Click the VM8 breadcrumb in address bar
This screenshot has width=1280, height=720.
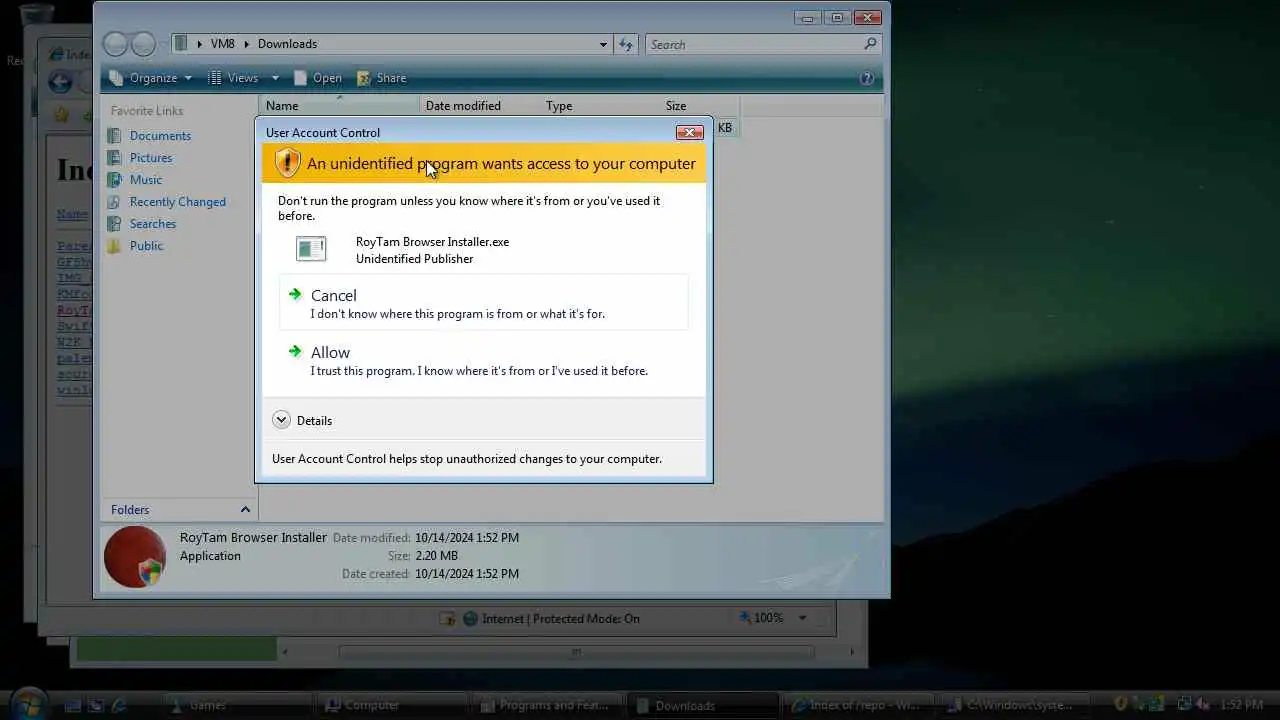point(222,44)
